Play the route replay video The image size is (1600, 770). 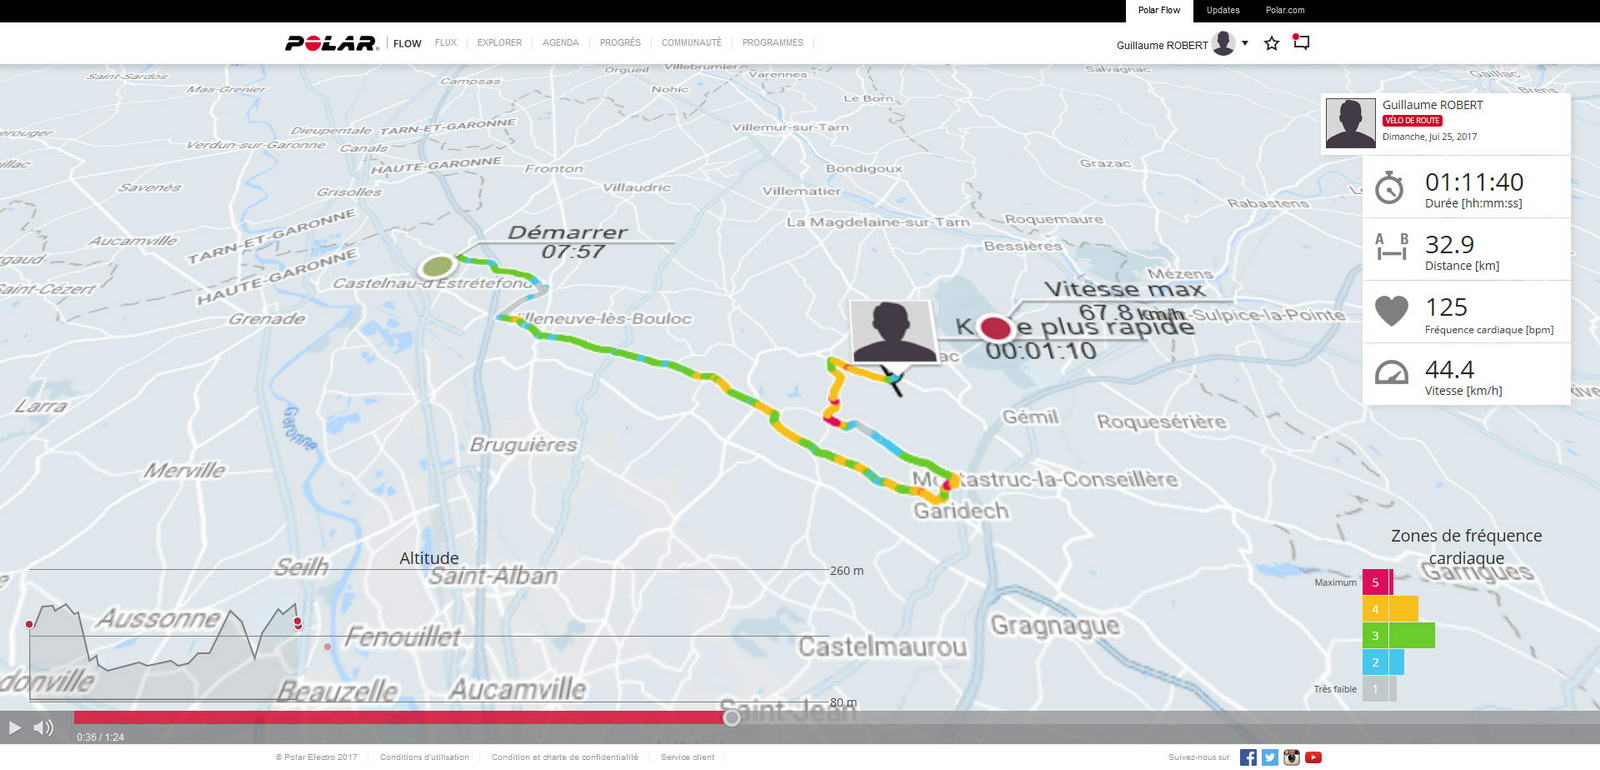point(14,727)
